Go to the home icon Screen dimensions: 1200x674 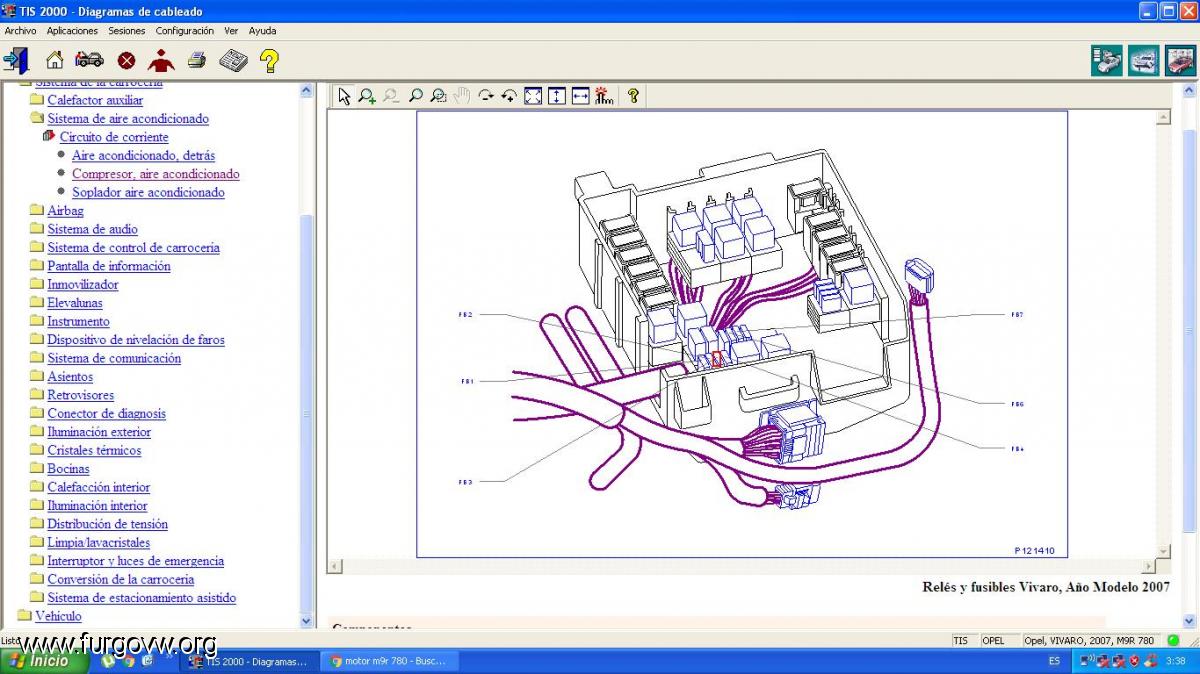[x=55, y=60]
